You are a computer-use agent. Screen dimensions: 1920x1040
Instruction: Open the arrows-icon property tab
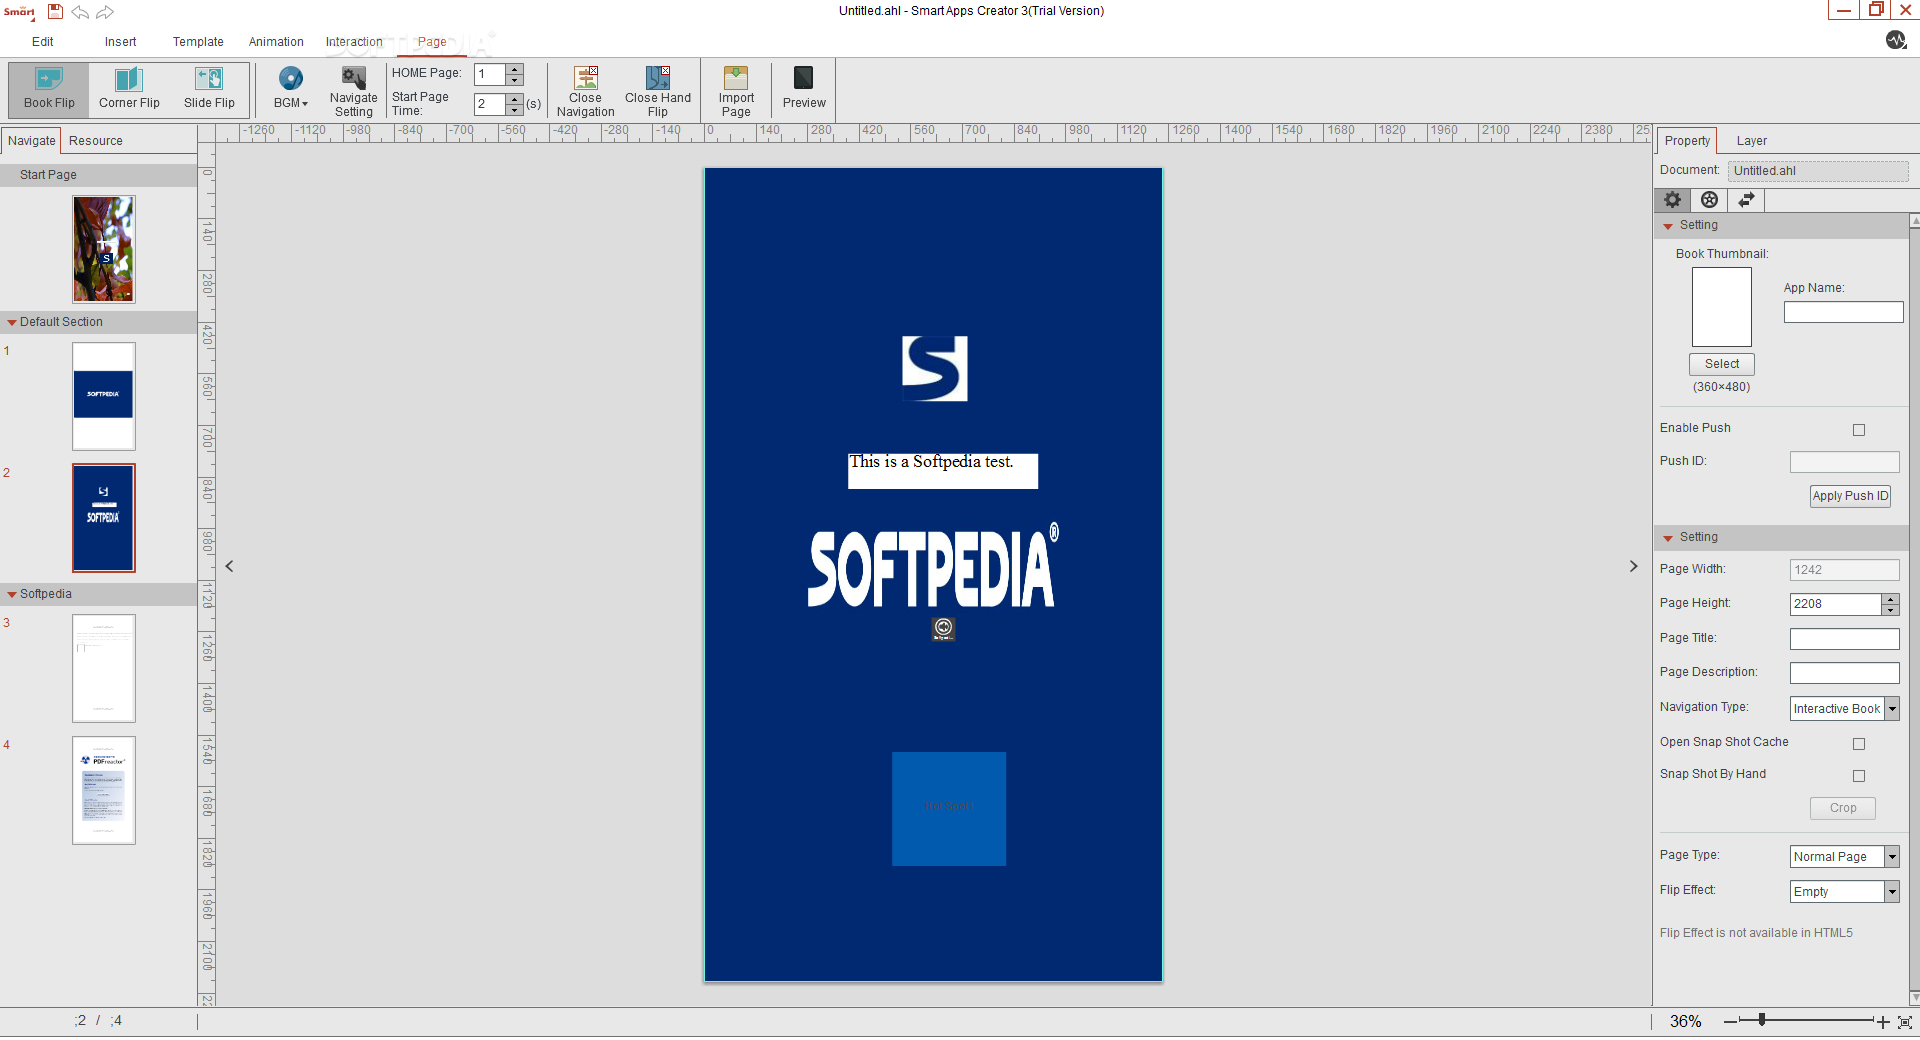point(1746,200)
